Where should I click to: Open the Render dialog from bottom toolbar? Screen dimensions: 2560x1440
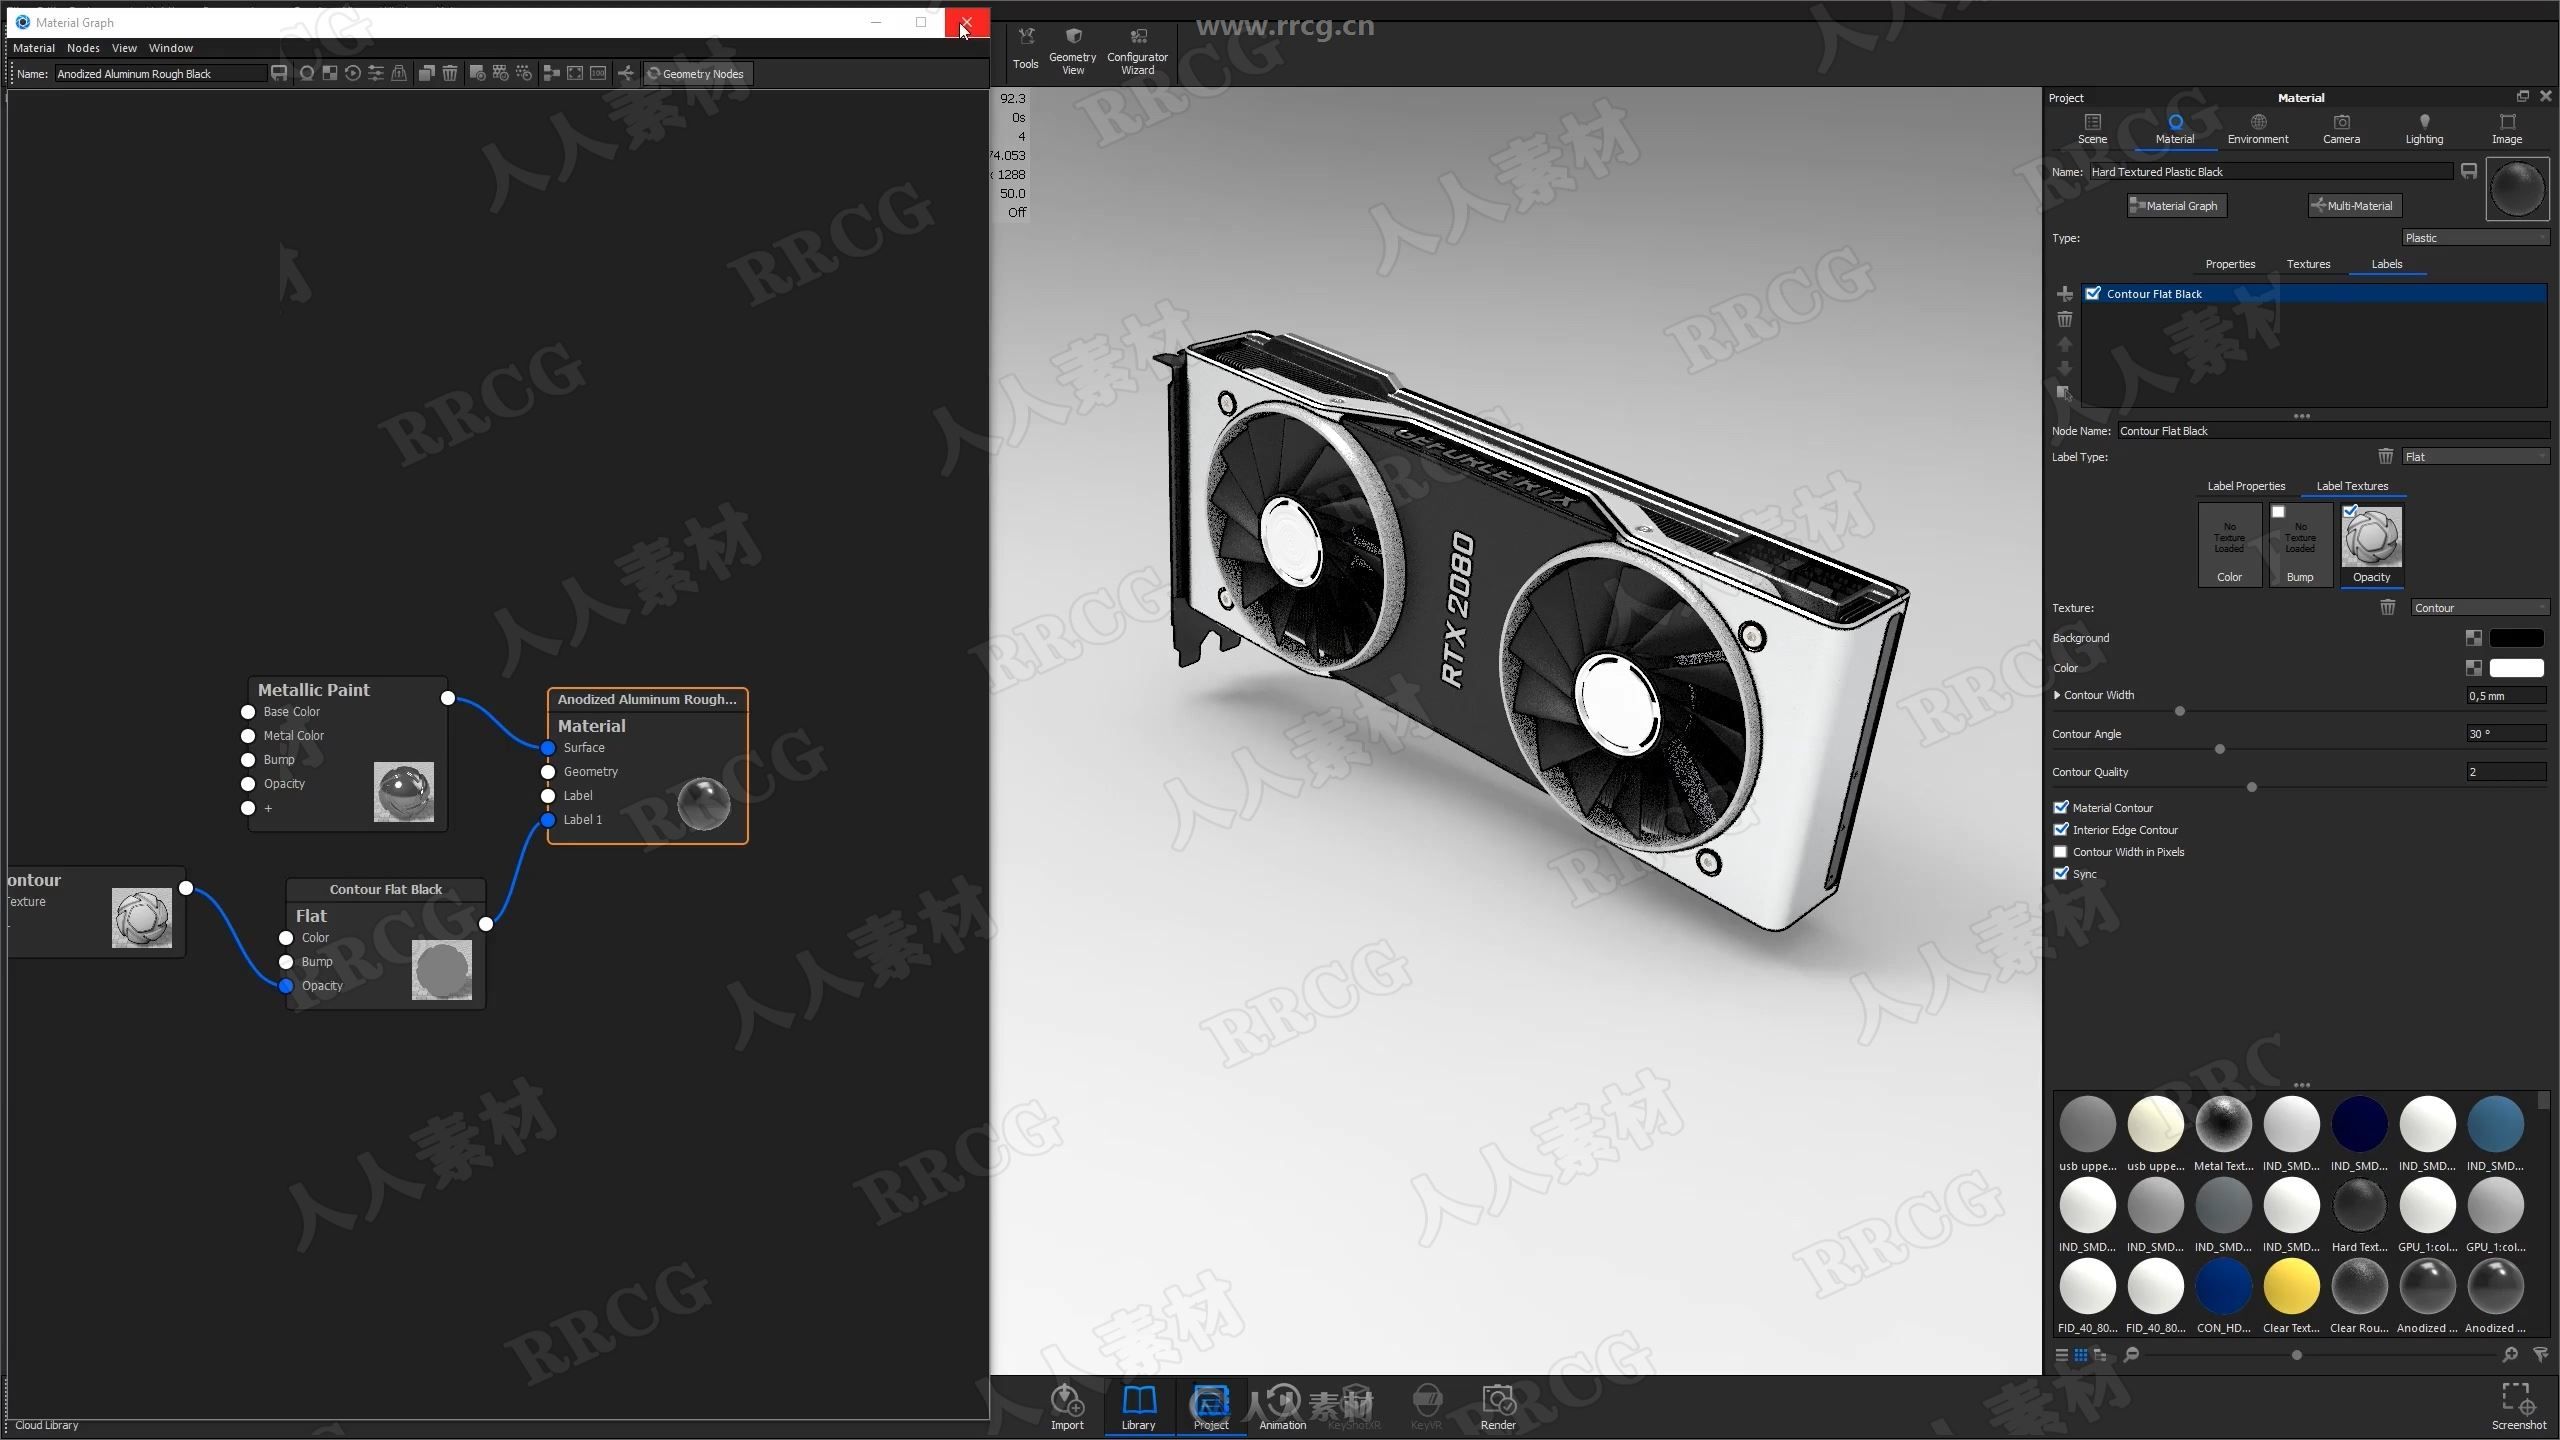1498,1407
